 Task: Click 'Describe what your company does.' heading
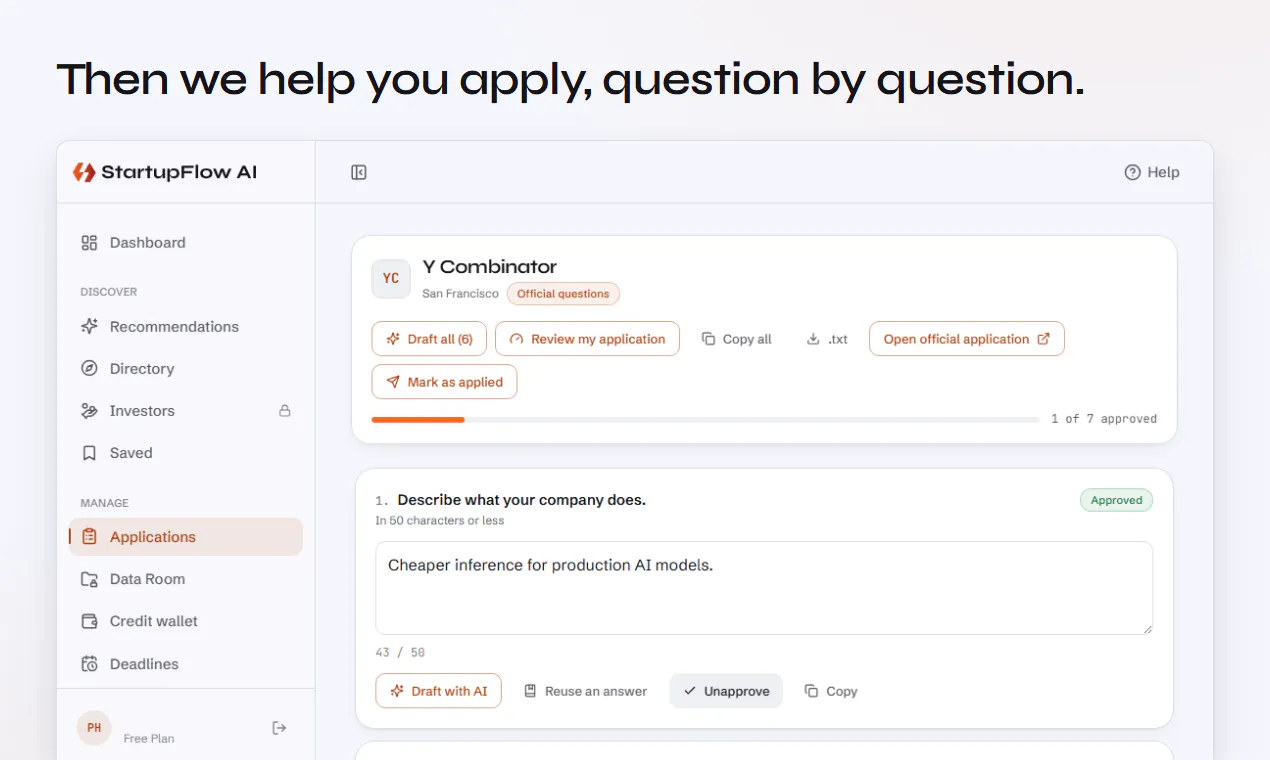pyautogui.click(x=521, y=500)
